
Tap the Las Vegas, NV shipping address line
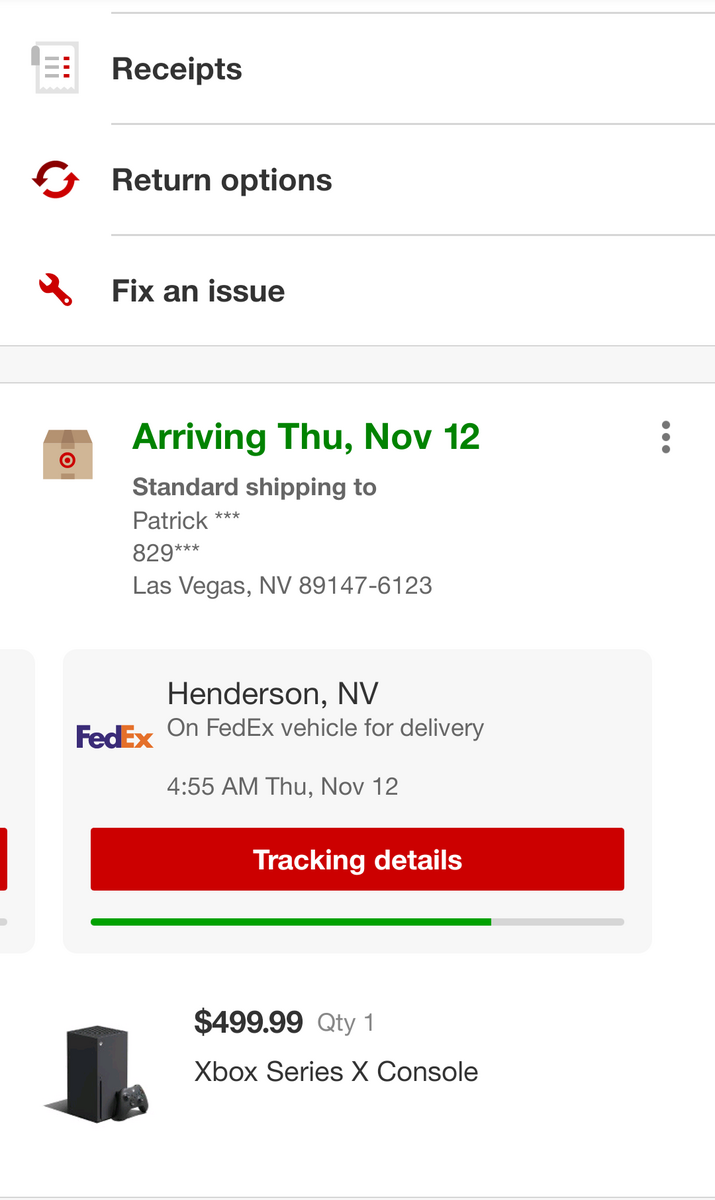282,585
